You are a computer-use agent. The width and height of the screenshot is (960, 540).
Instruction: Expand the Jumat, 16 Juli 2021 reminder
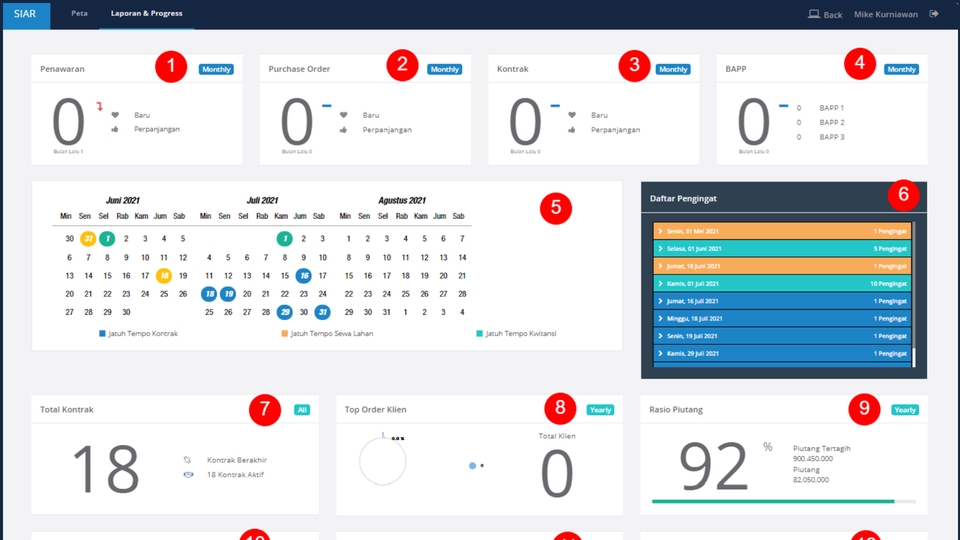pos(782,301)
